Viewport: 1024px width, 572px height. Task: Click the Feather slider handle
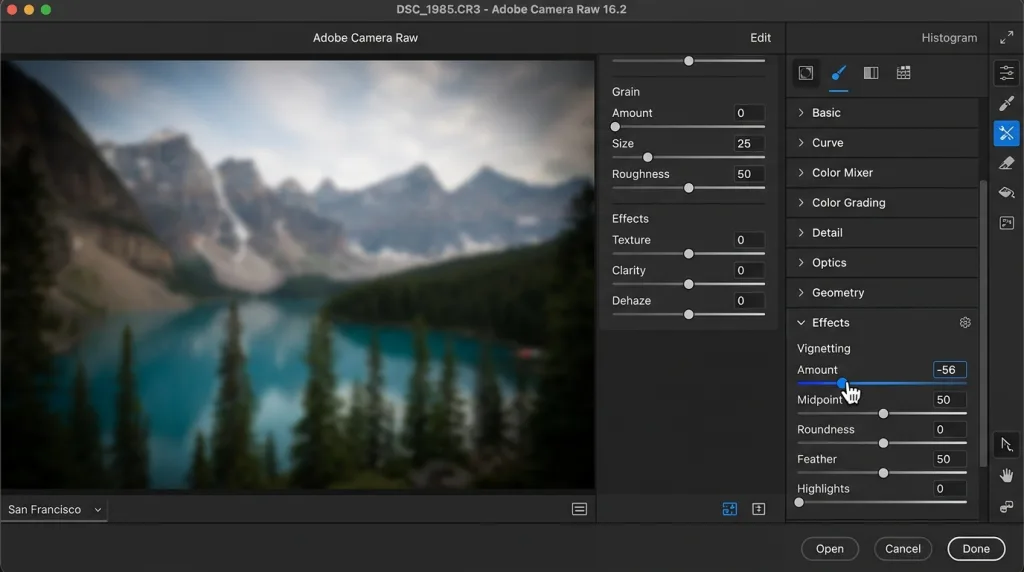click(883, 473)
